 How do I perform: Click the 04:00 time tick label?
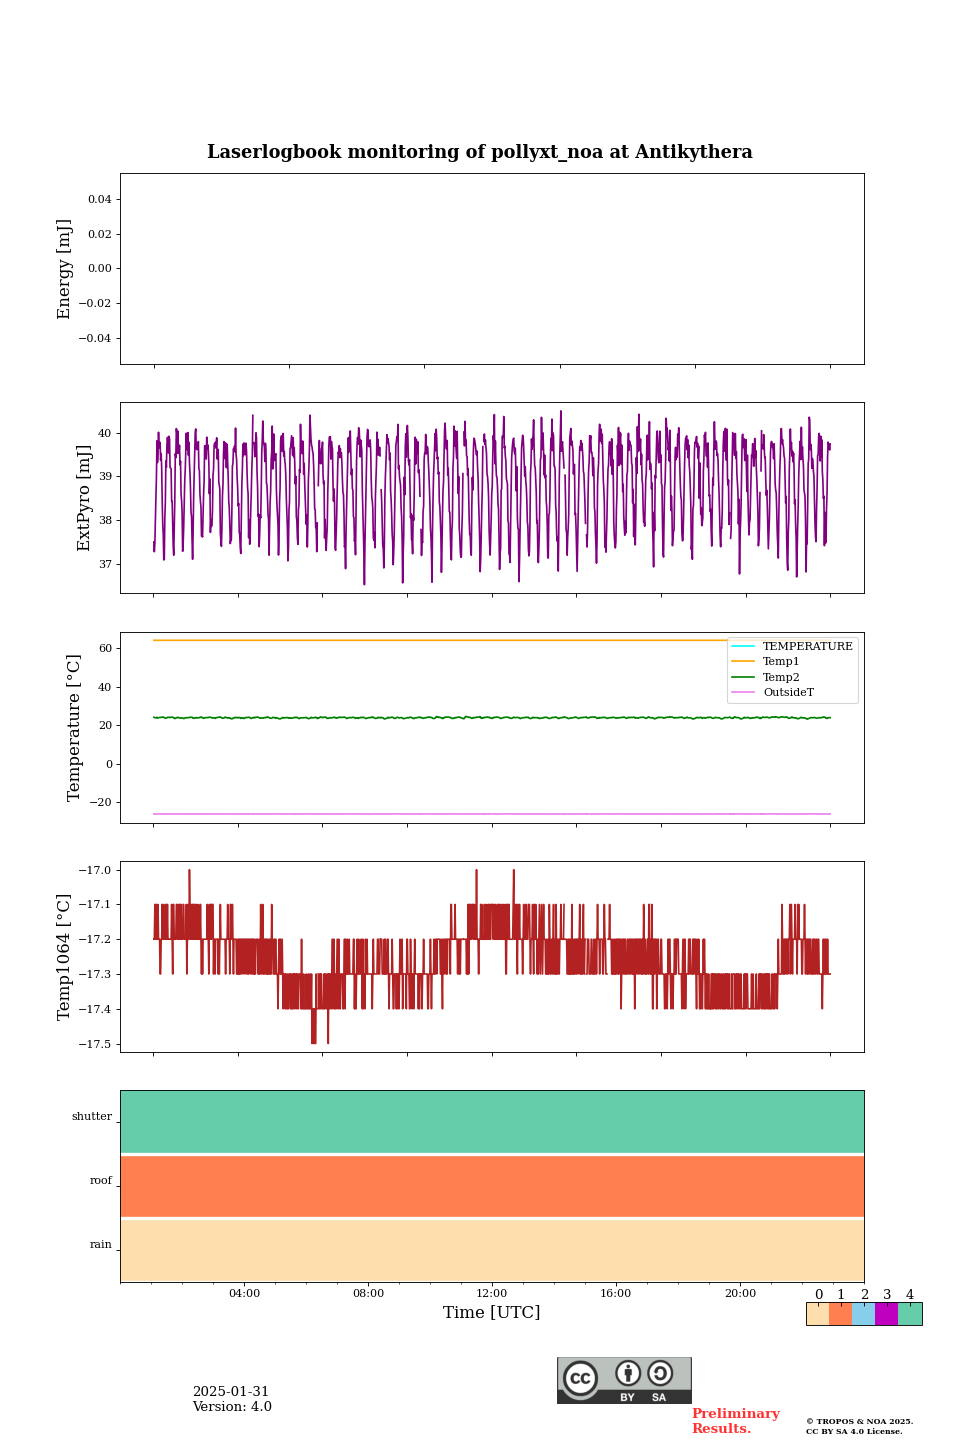(x=244, y=1293)
